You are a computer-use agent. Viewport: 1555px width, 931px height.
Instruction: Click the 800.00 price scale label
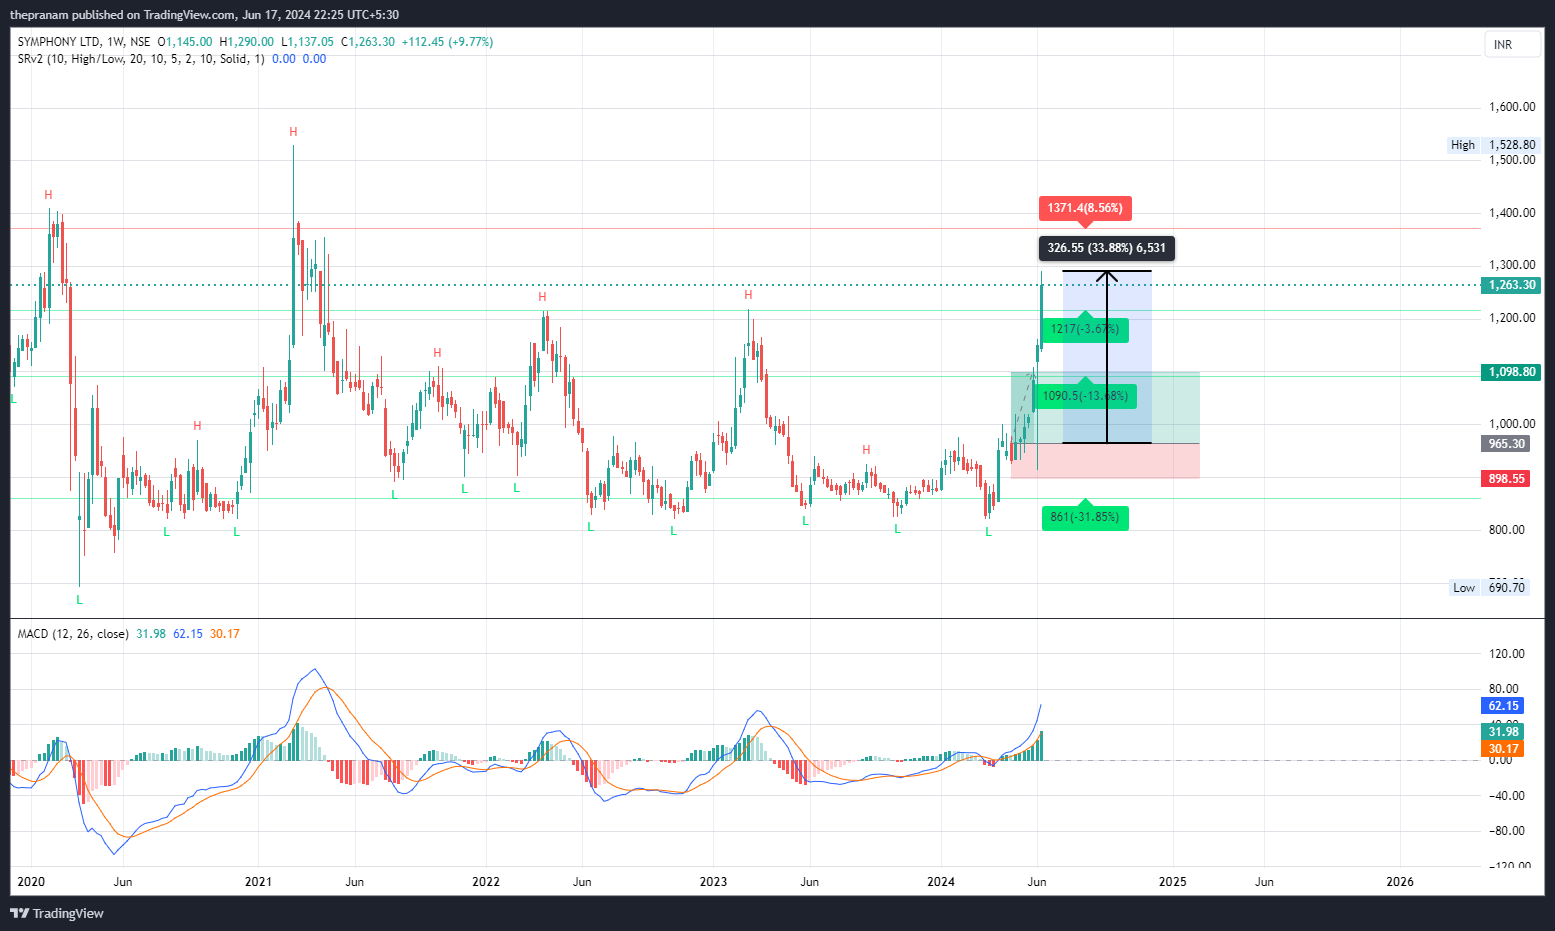[1507, 530]
